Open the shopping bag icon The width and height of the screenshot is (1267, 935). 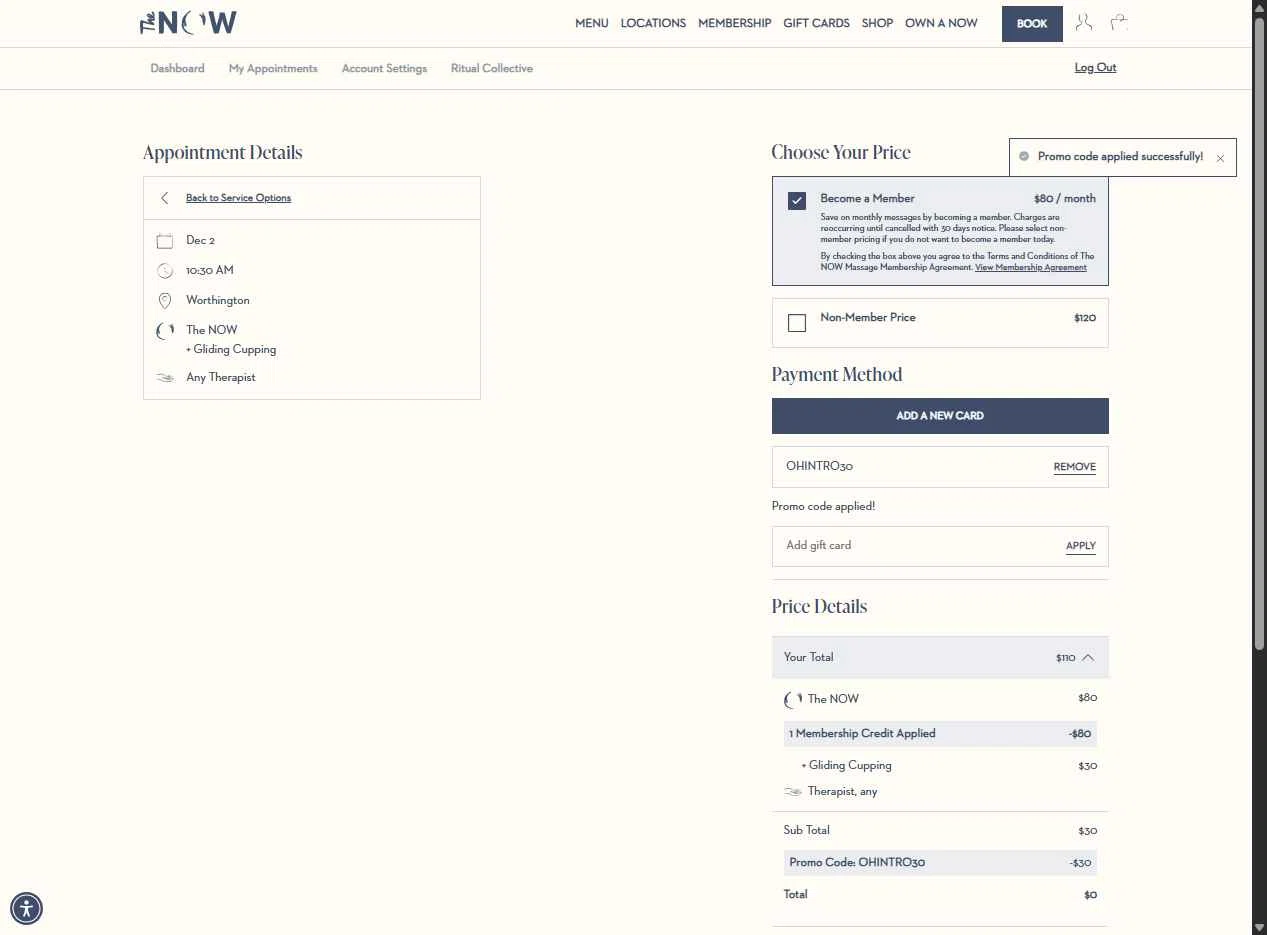coord(1119,22)
